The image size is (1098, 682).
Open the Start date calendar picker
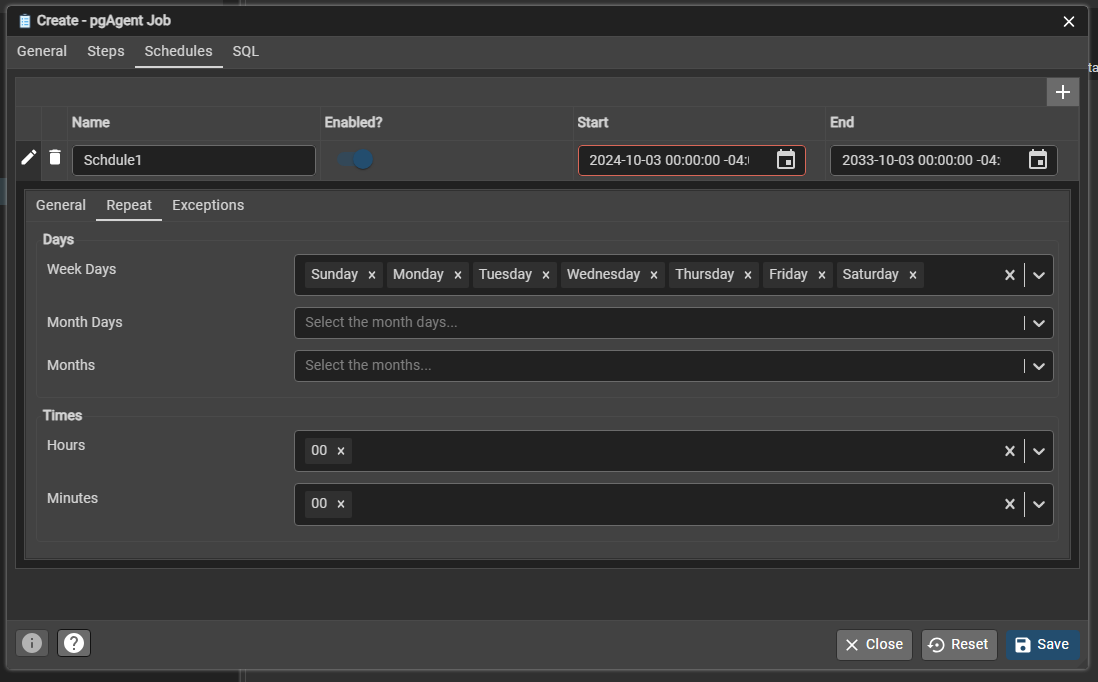tap(786, 160)
